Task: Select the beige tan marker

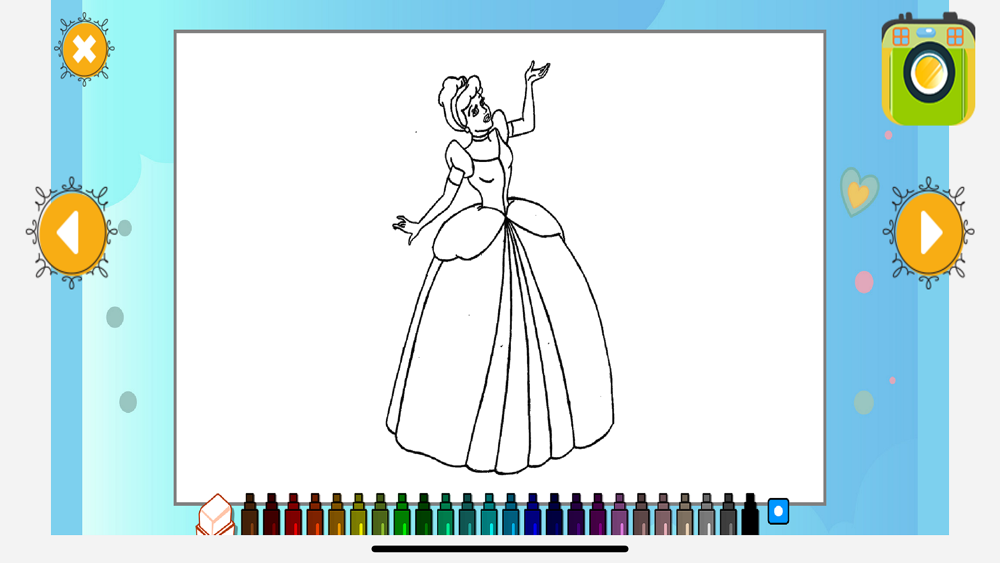Action: click(x=684, y=514)
